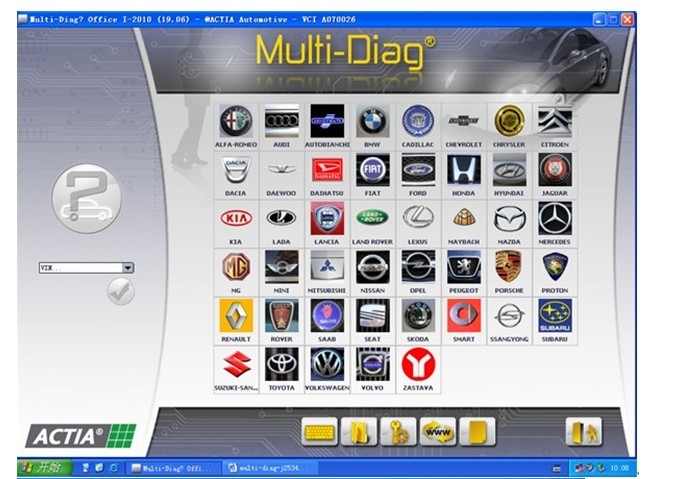676x479 pixels.
Task: Select the Mazda logo
Action: (509, 219)
